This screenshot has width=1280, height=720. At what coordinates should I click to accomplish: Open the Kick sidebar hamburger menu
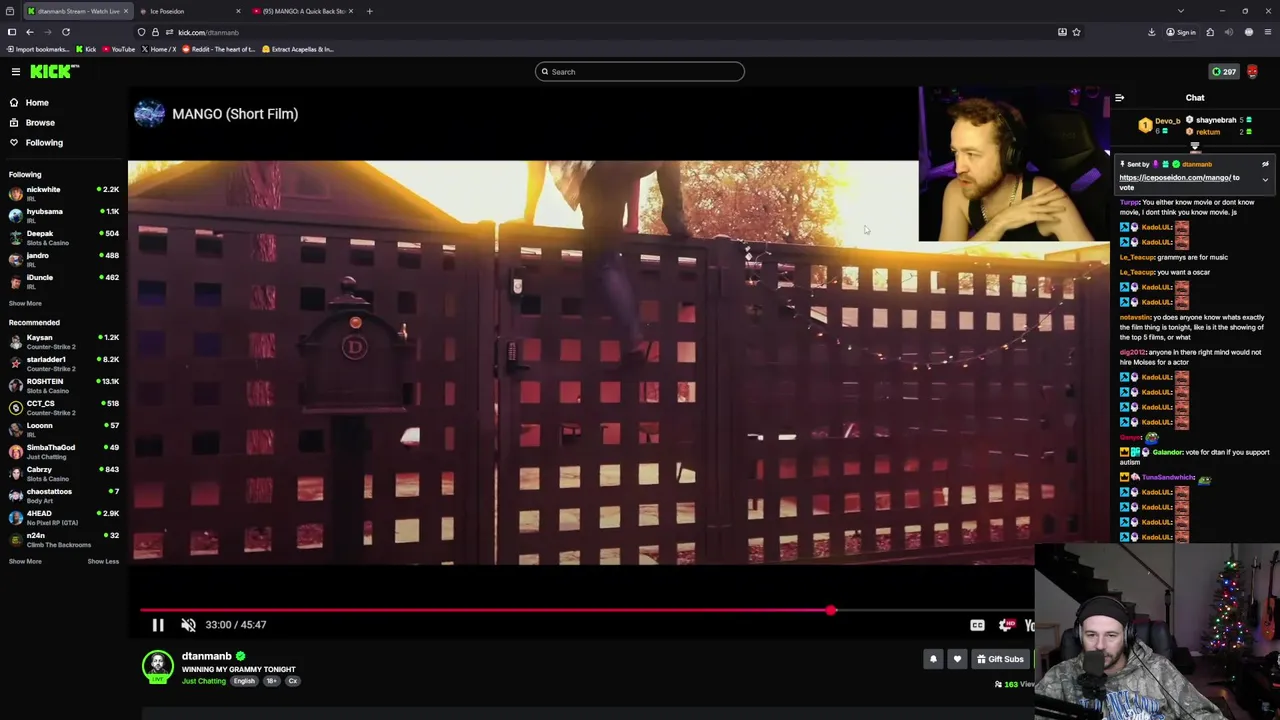point(16,71)
